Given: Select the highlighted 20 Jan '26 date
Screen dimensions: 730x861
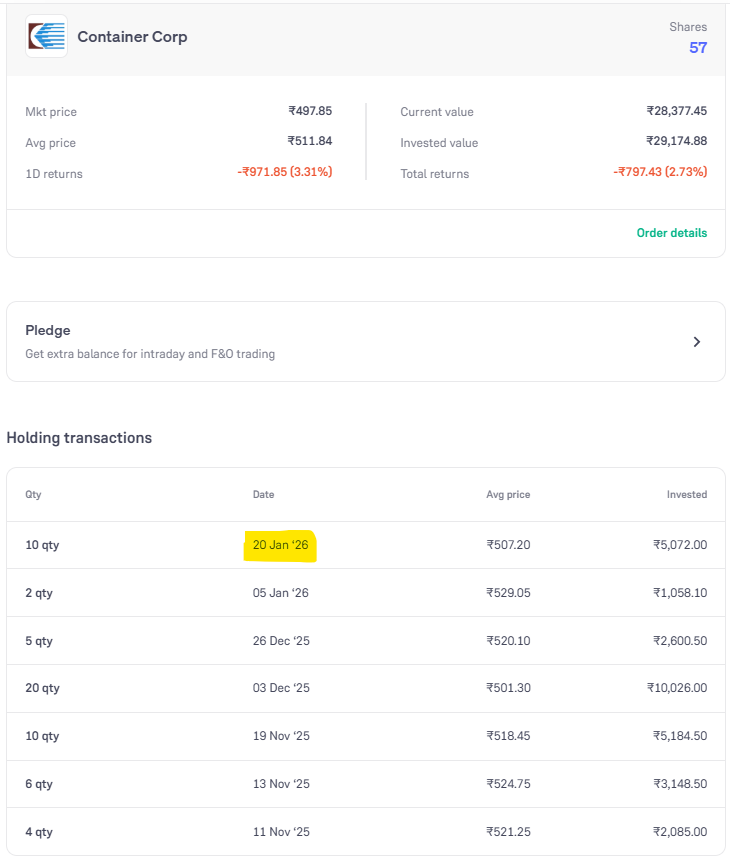Looking at the screenshot, I should (x=280, y=545).
